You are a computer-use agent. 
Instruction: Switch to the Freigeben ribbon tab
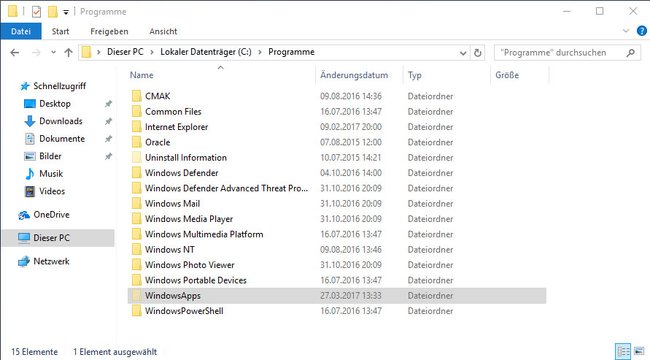[x=109, y=32]
